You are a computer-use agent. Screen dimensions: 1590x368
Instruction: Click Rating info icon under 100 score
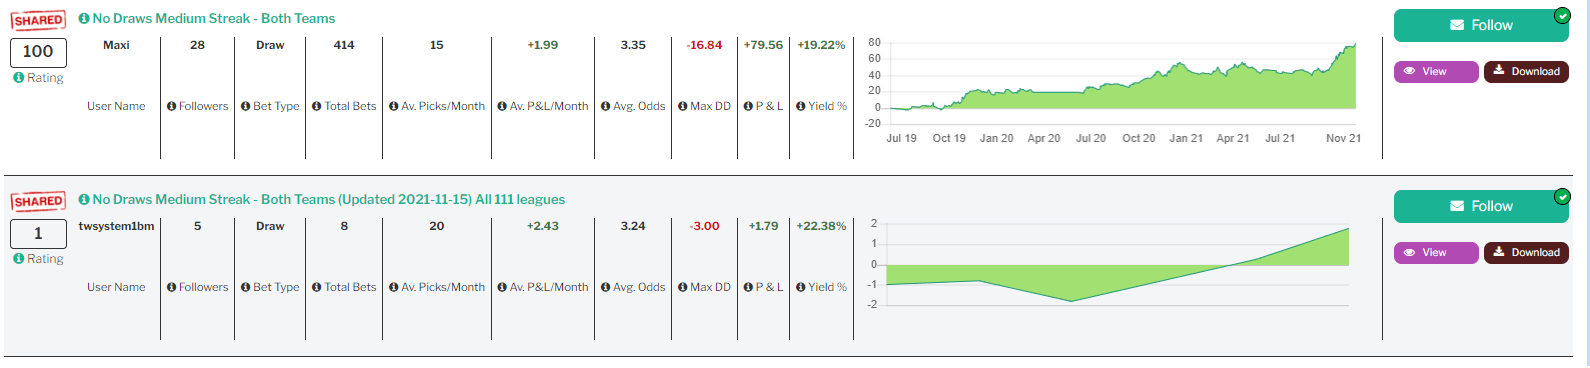(18, 77)
